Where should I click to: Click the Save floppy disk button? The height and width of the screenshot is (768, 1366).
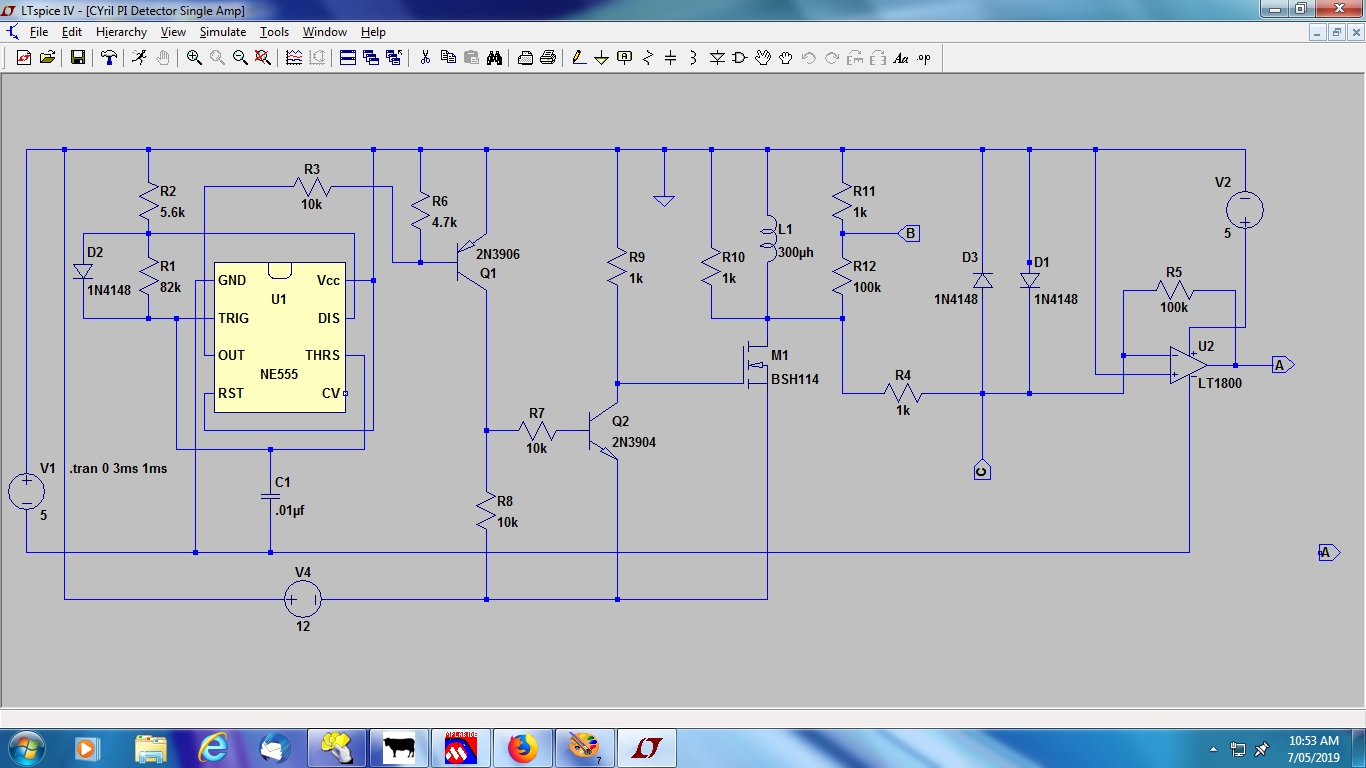[x=77, y=58]
